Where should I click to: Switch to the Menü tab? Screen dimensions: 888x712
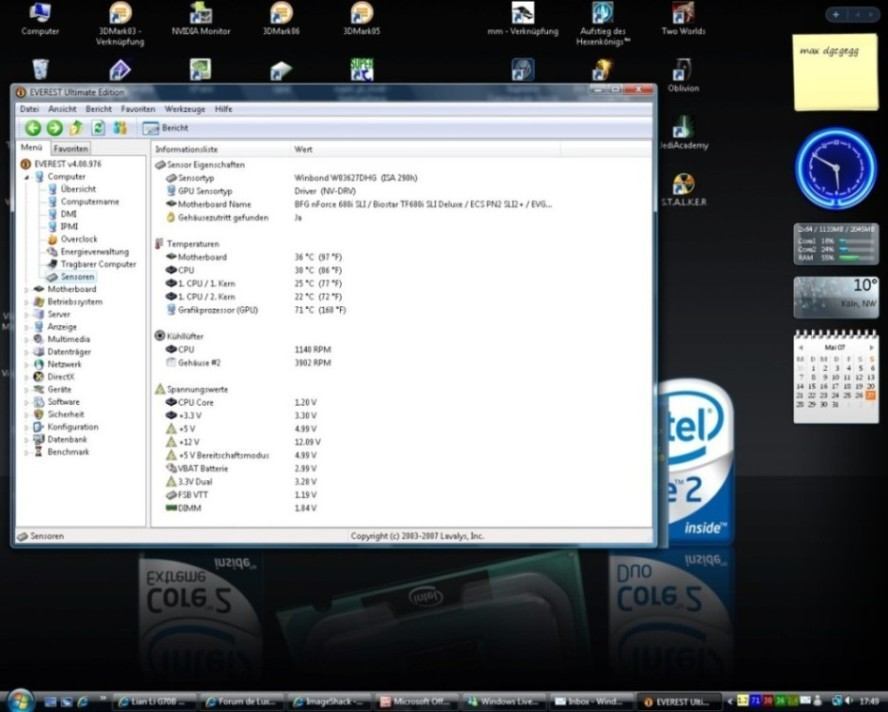click(32, 147)
